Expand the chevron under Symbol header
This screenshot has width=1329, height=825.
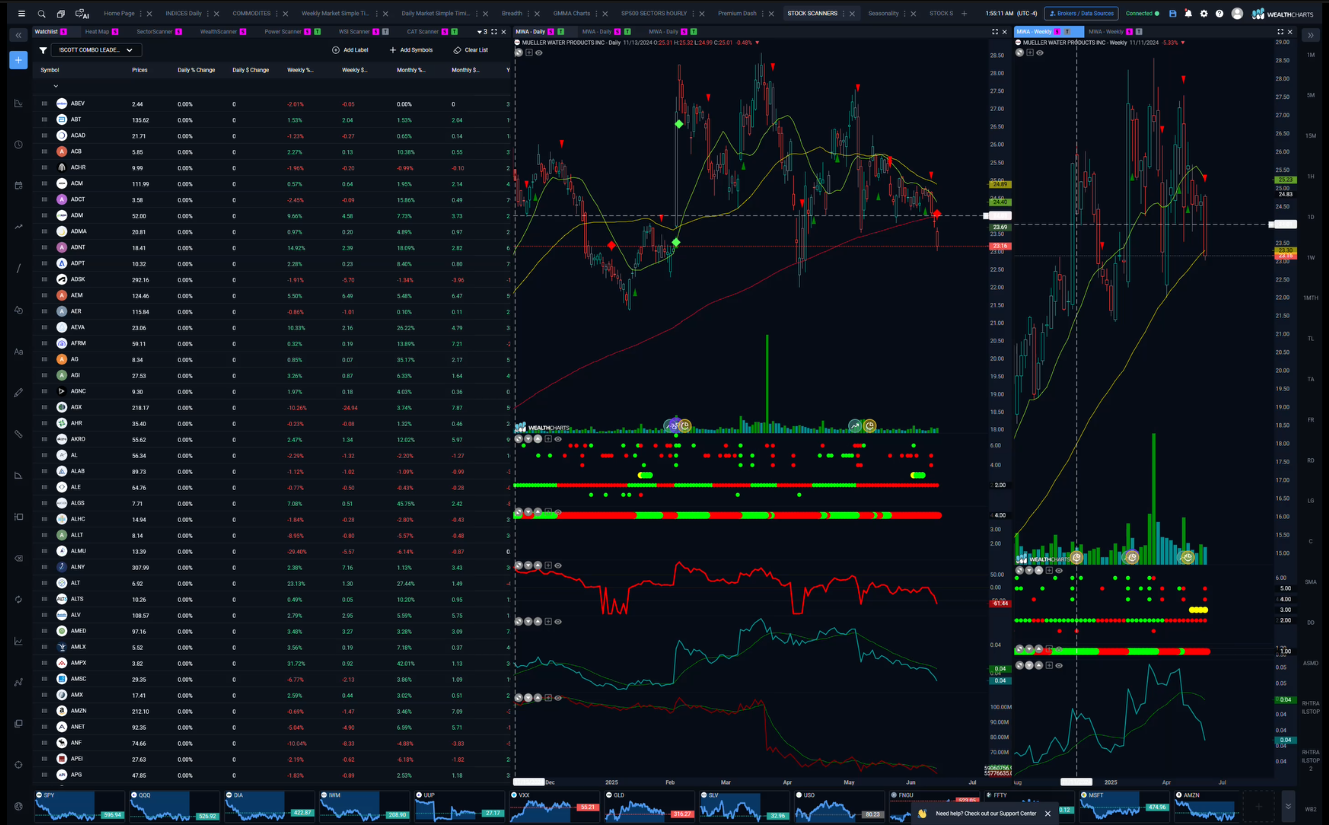point(56,86)
